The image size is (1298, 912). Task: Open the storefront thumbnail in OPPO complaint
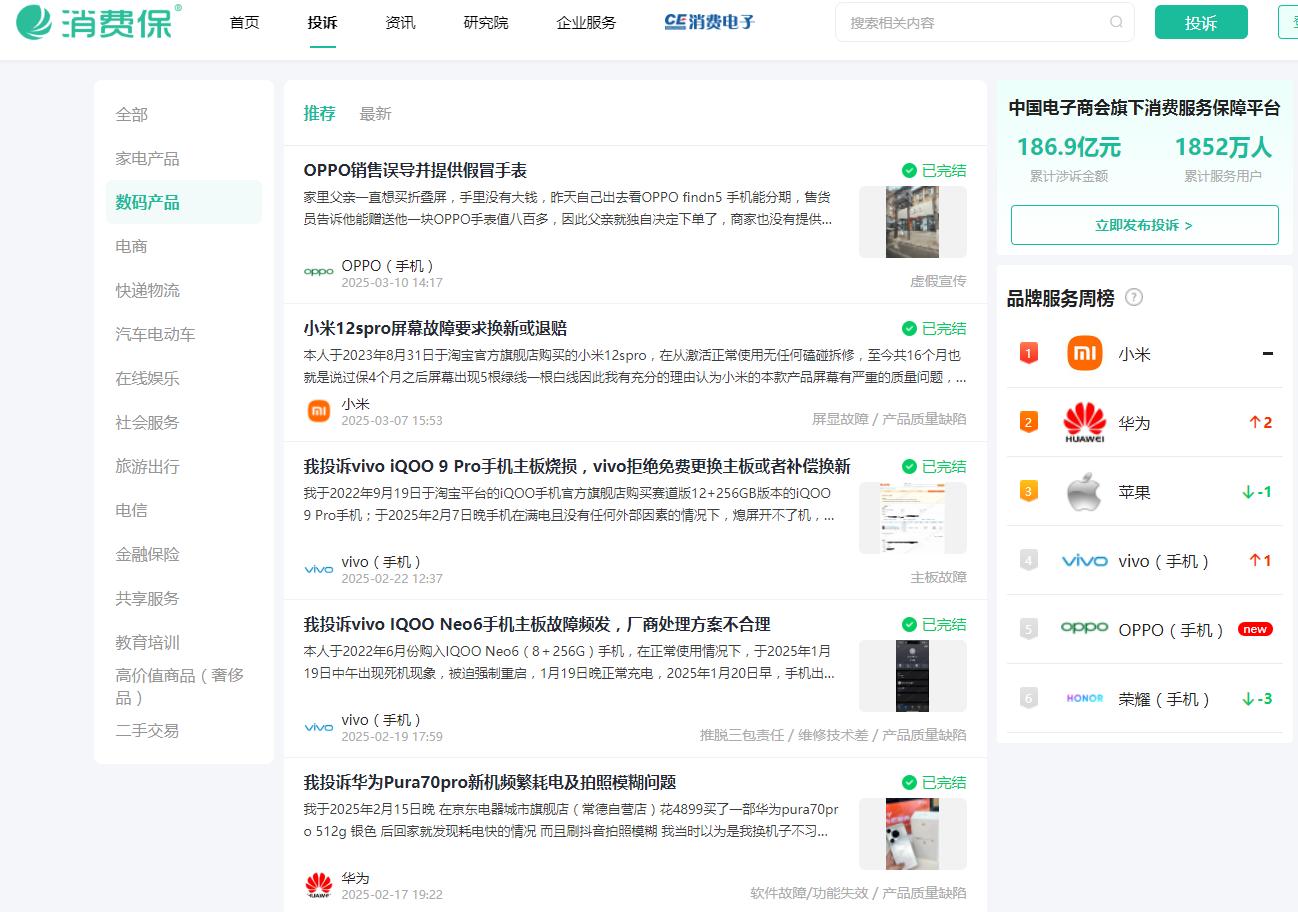[912, 222]
